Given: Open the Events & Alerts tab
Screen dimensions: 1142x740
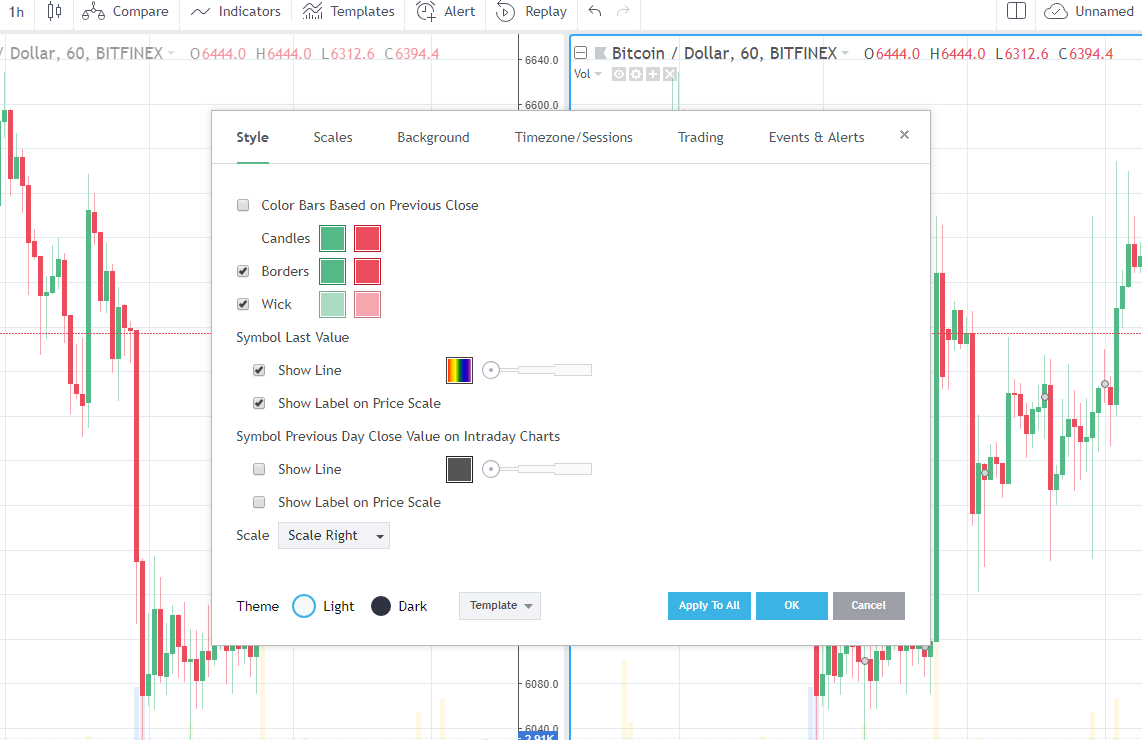Looking at the screenshot, I should pyautogui.click(x=816, y=138).
